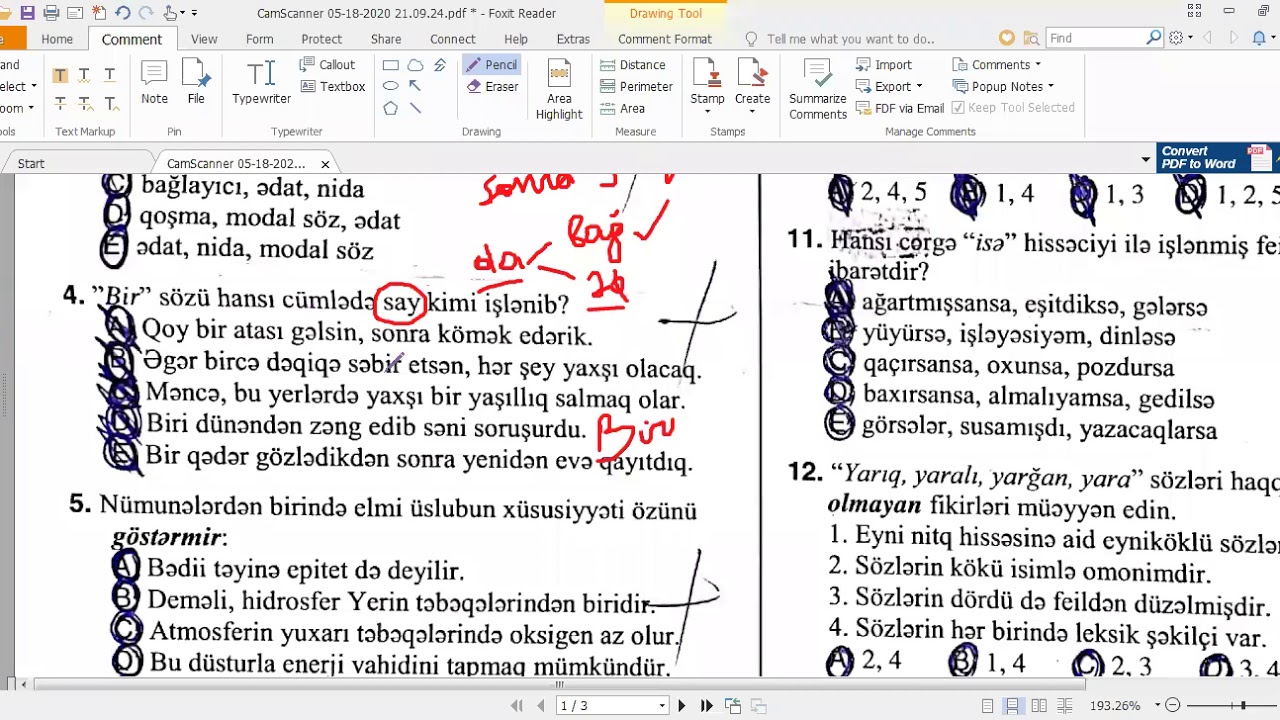Screen dimensions: 1280x720
Task: Select the Polyline drawing tool
Action: tap(439, 65)
